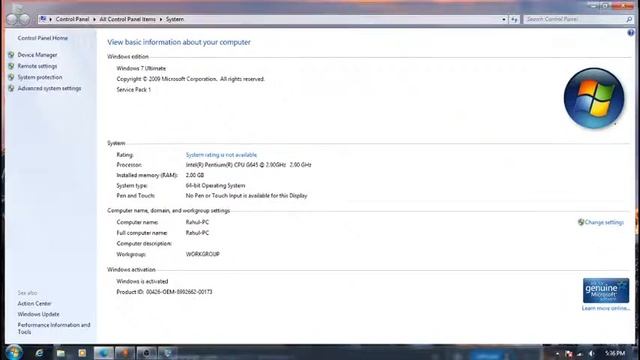Expand the arrow after Control Panel breadcrumb
Viewport: 640px width, 360px height.
[94, 20]
